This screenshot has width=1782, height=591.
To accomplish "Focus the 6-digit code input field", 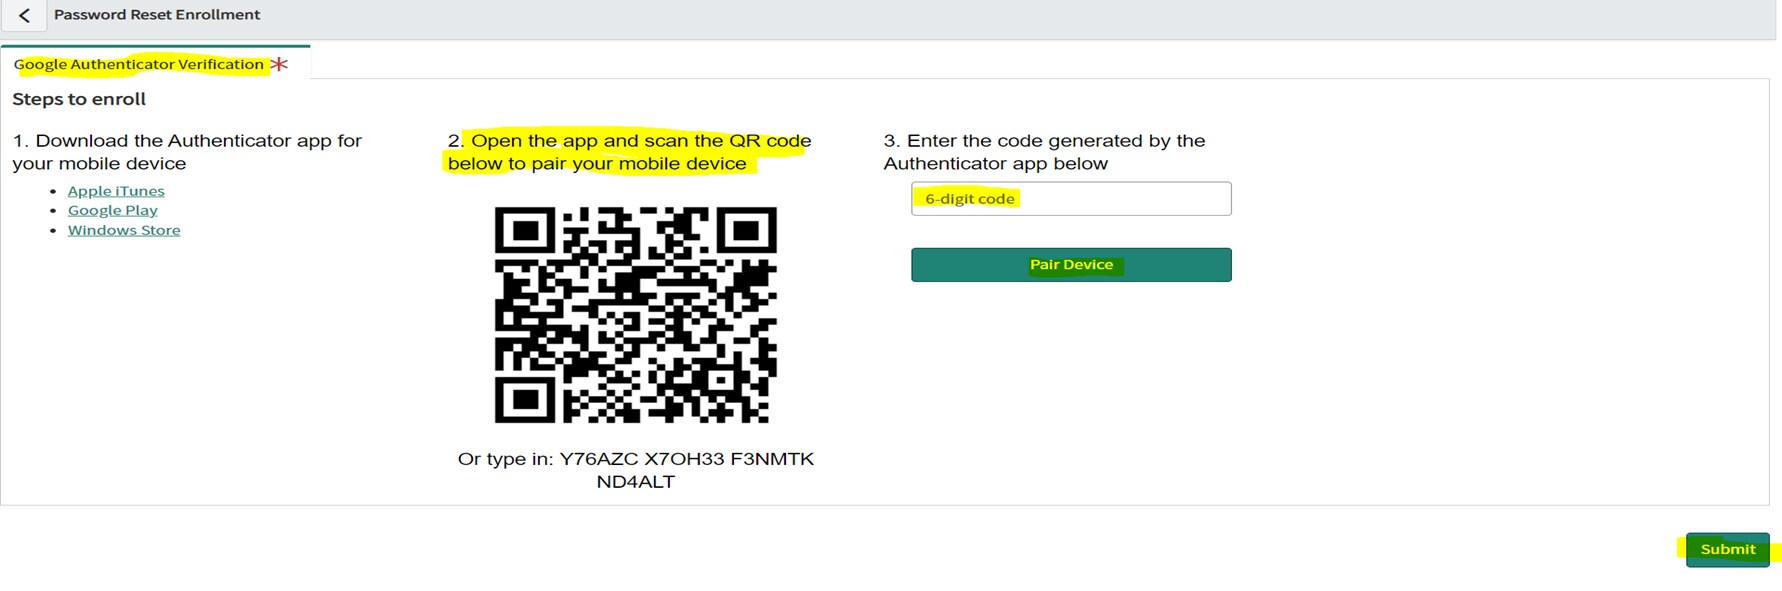I will pos(1070,199).
